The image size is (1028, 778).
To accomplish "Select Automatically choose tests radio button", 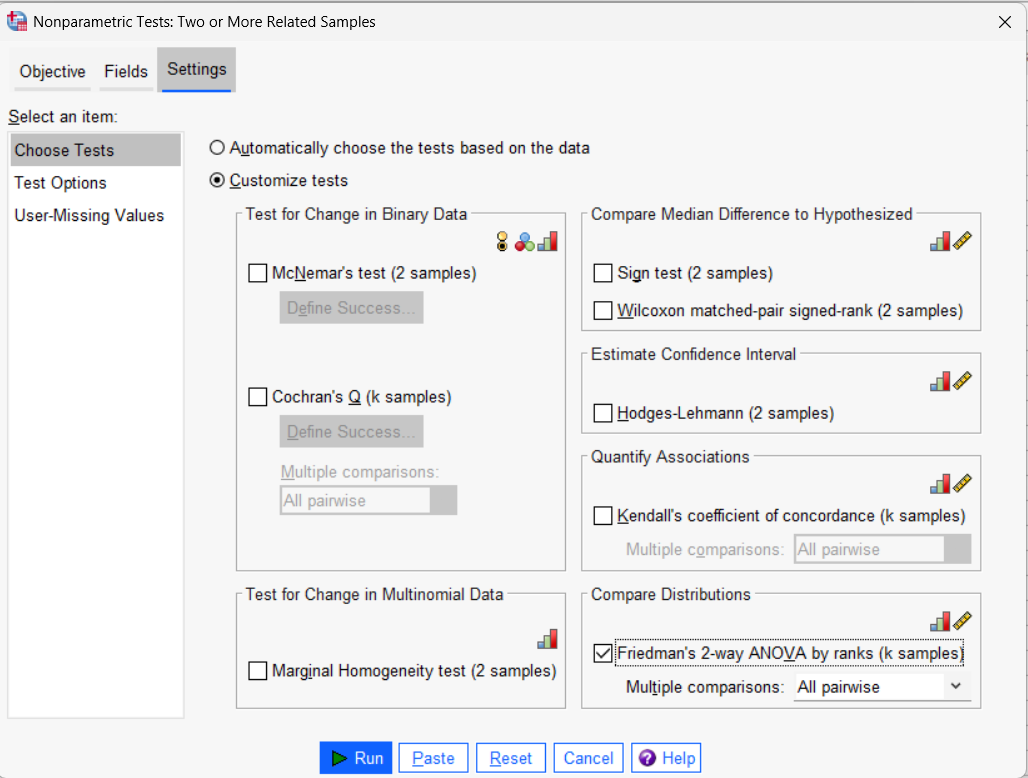I will (216, 147).
